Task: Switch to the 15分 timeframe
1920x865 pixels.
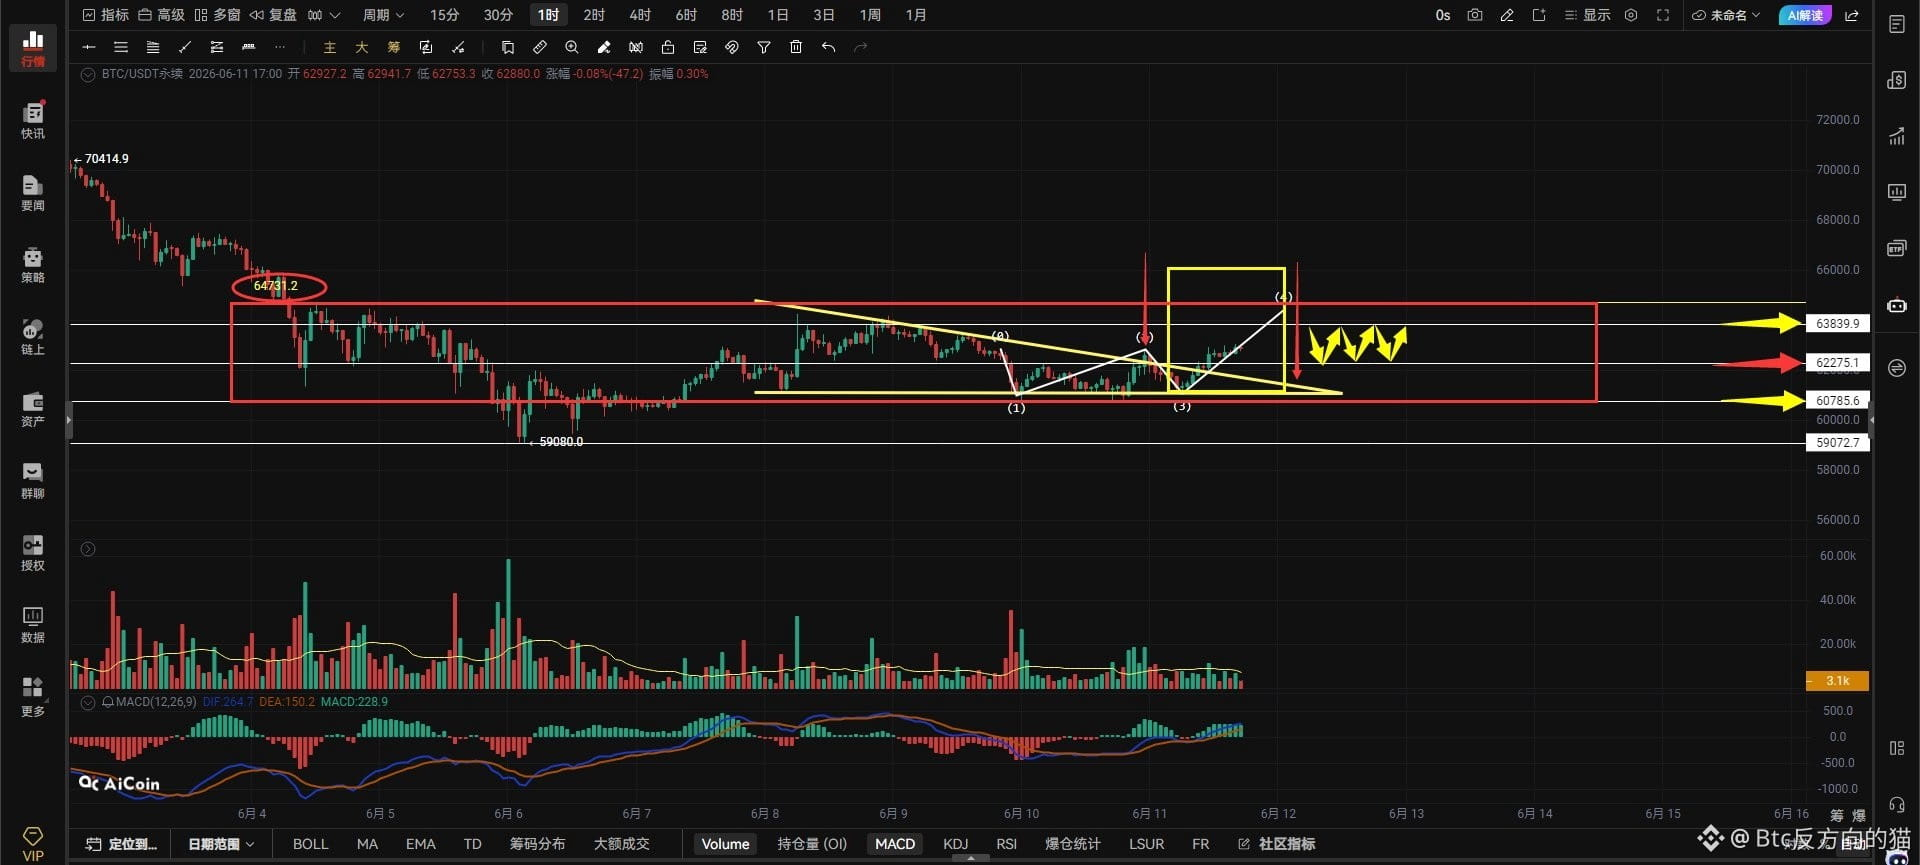Action: coord(444,15)
